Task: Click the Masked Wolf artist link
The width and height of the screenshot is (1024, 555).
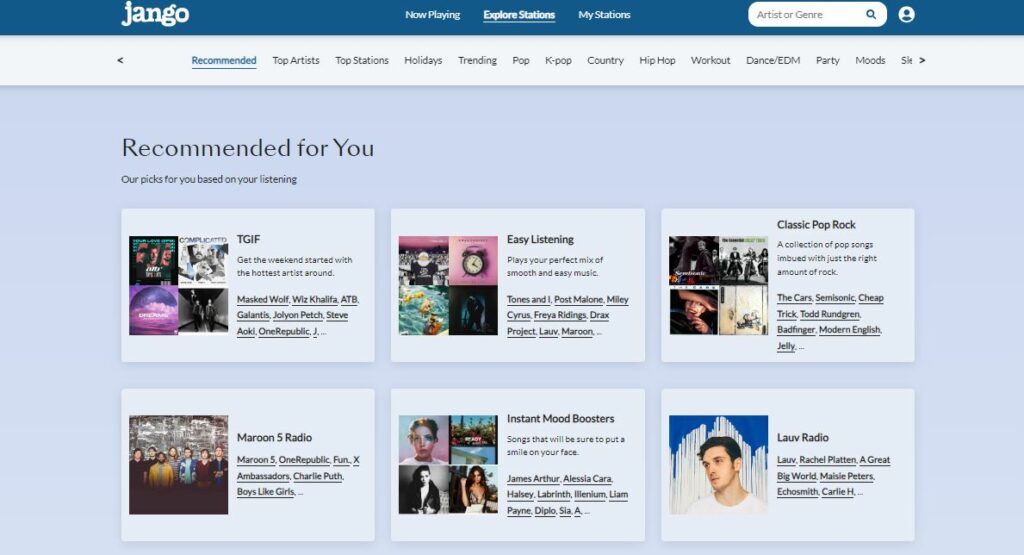Action: coord(263,299)
